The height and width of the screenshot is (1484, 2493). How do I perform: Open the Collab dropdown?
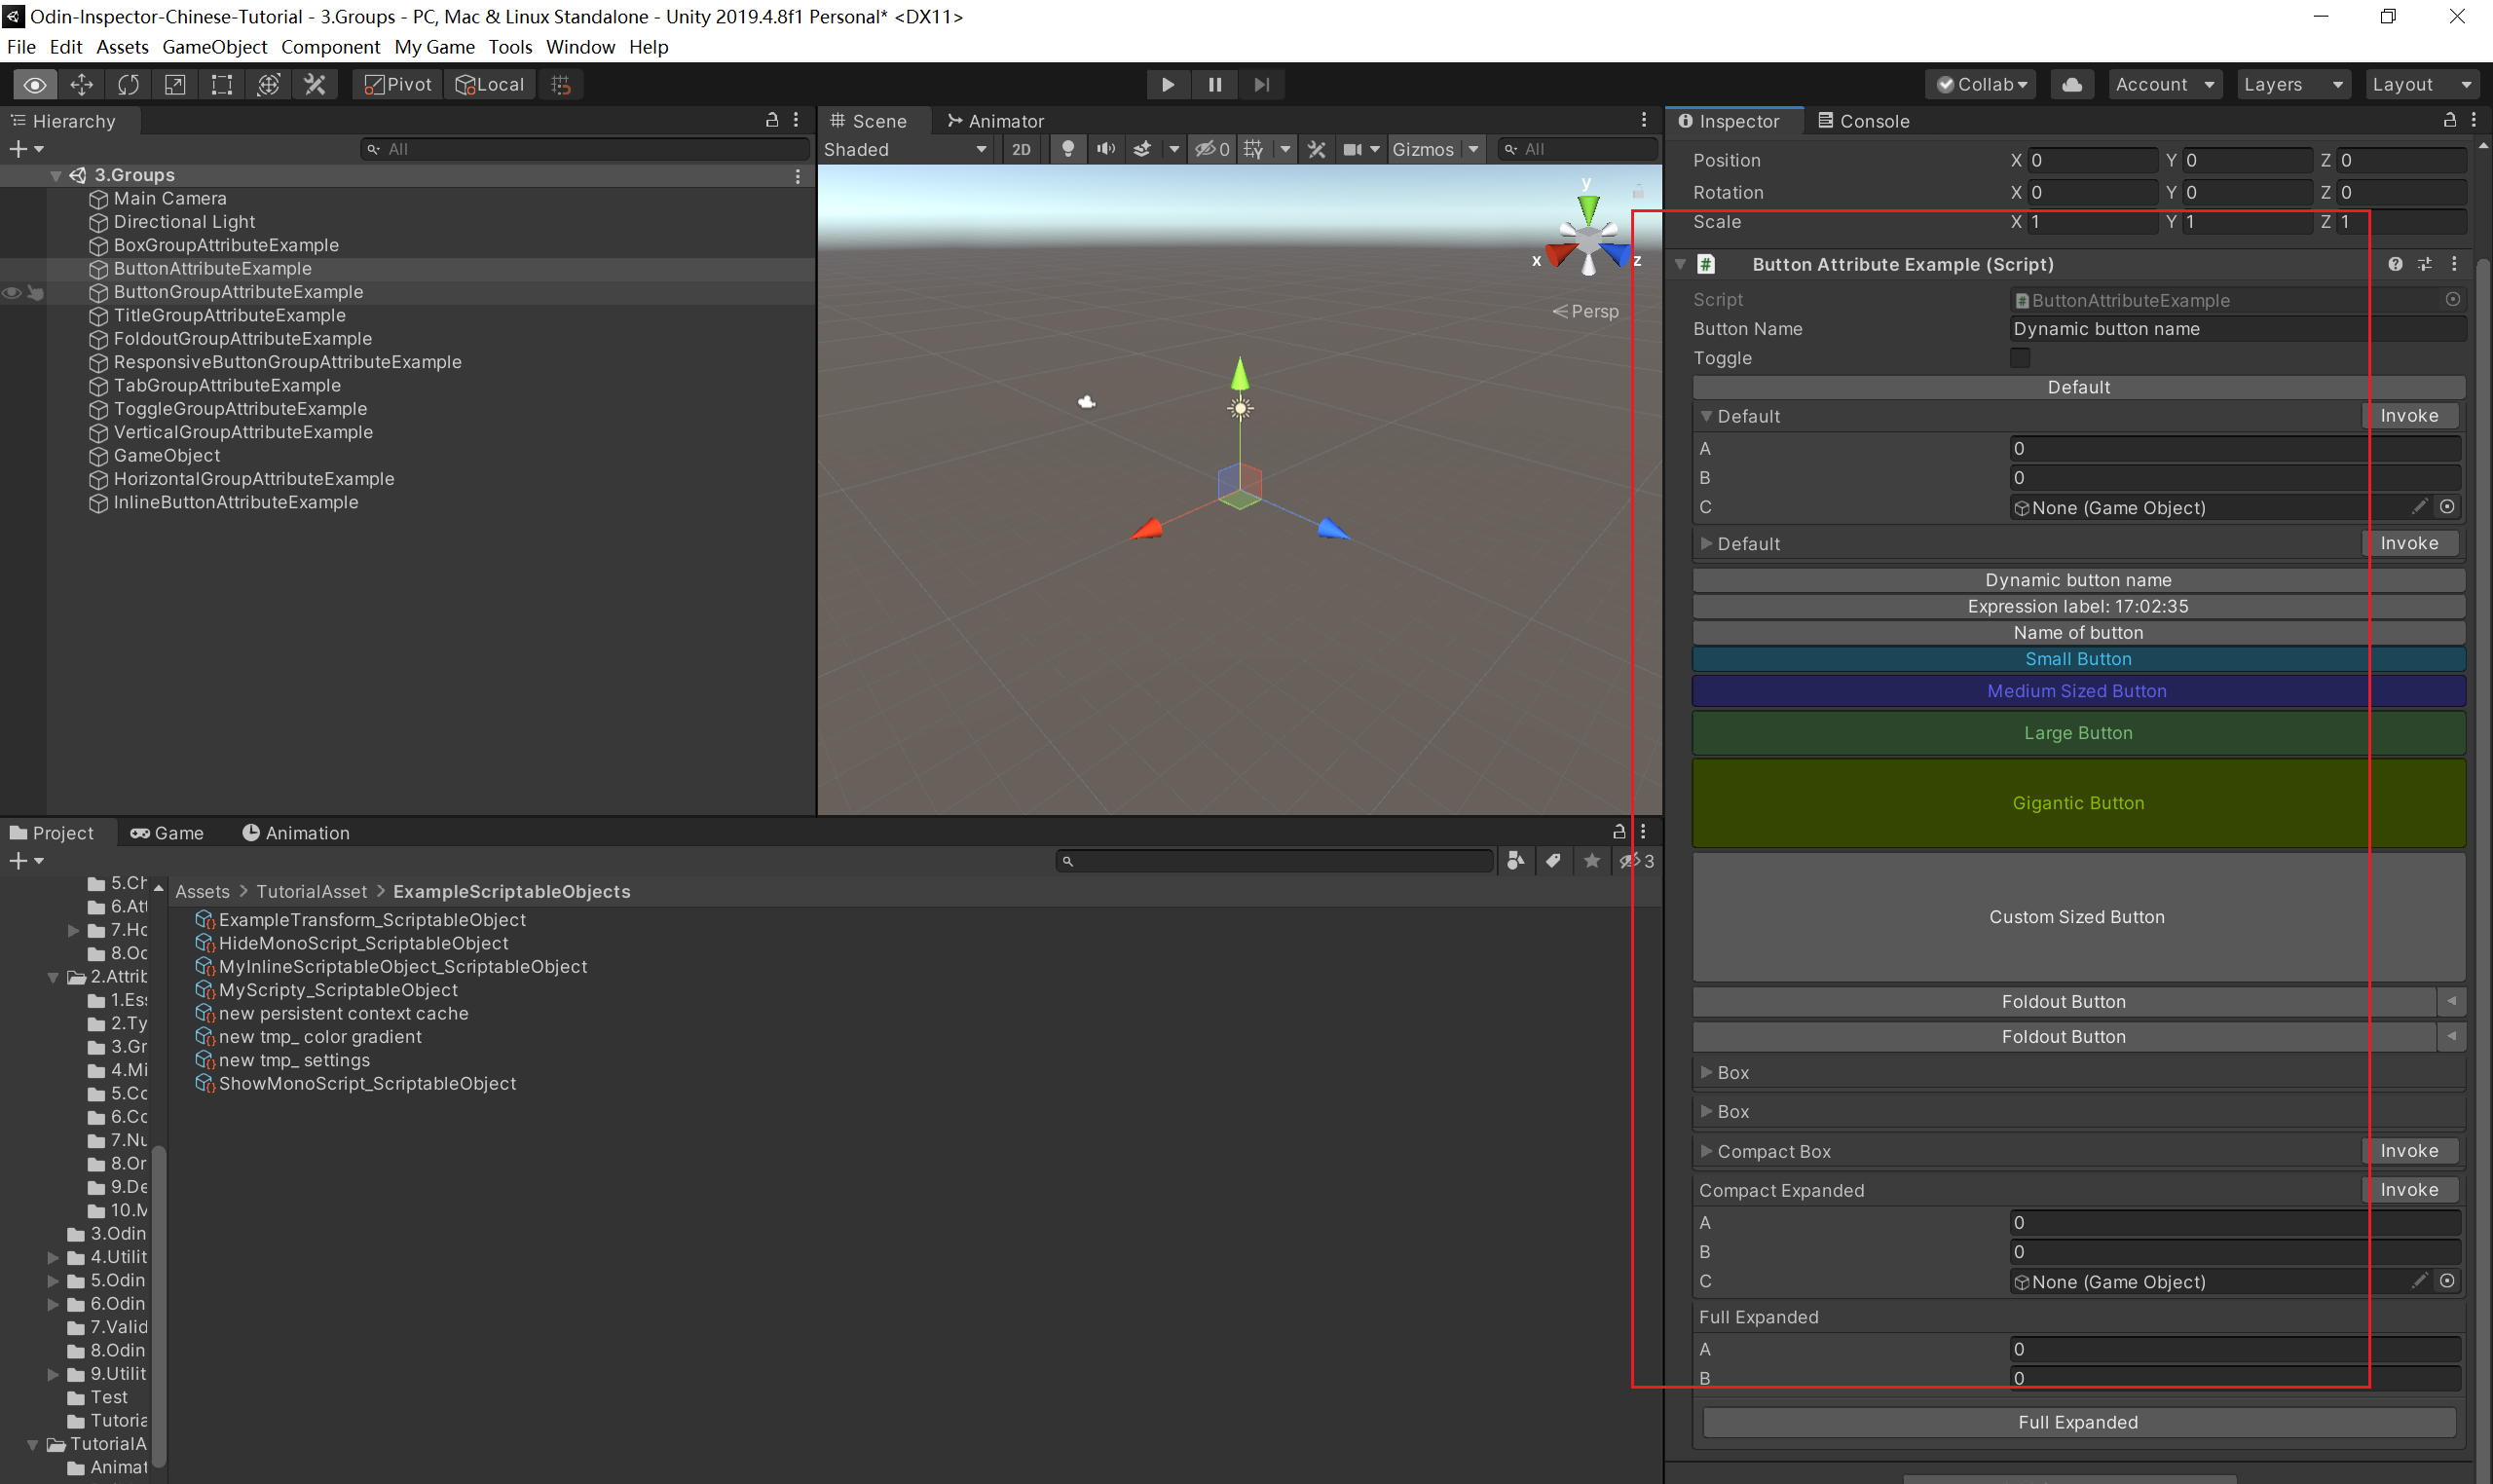1981,85
